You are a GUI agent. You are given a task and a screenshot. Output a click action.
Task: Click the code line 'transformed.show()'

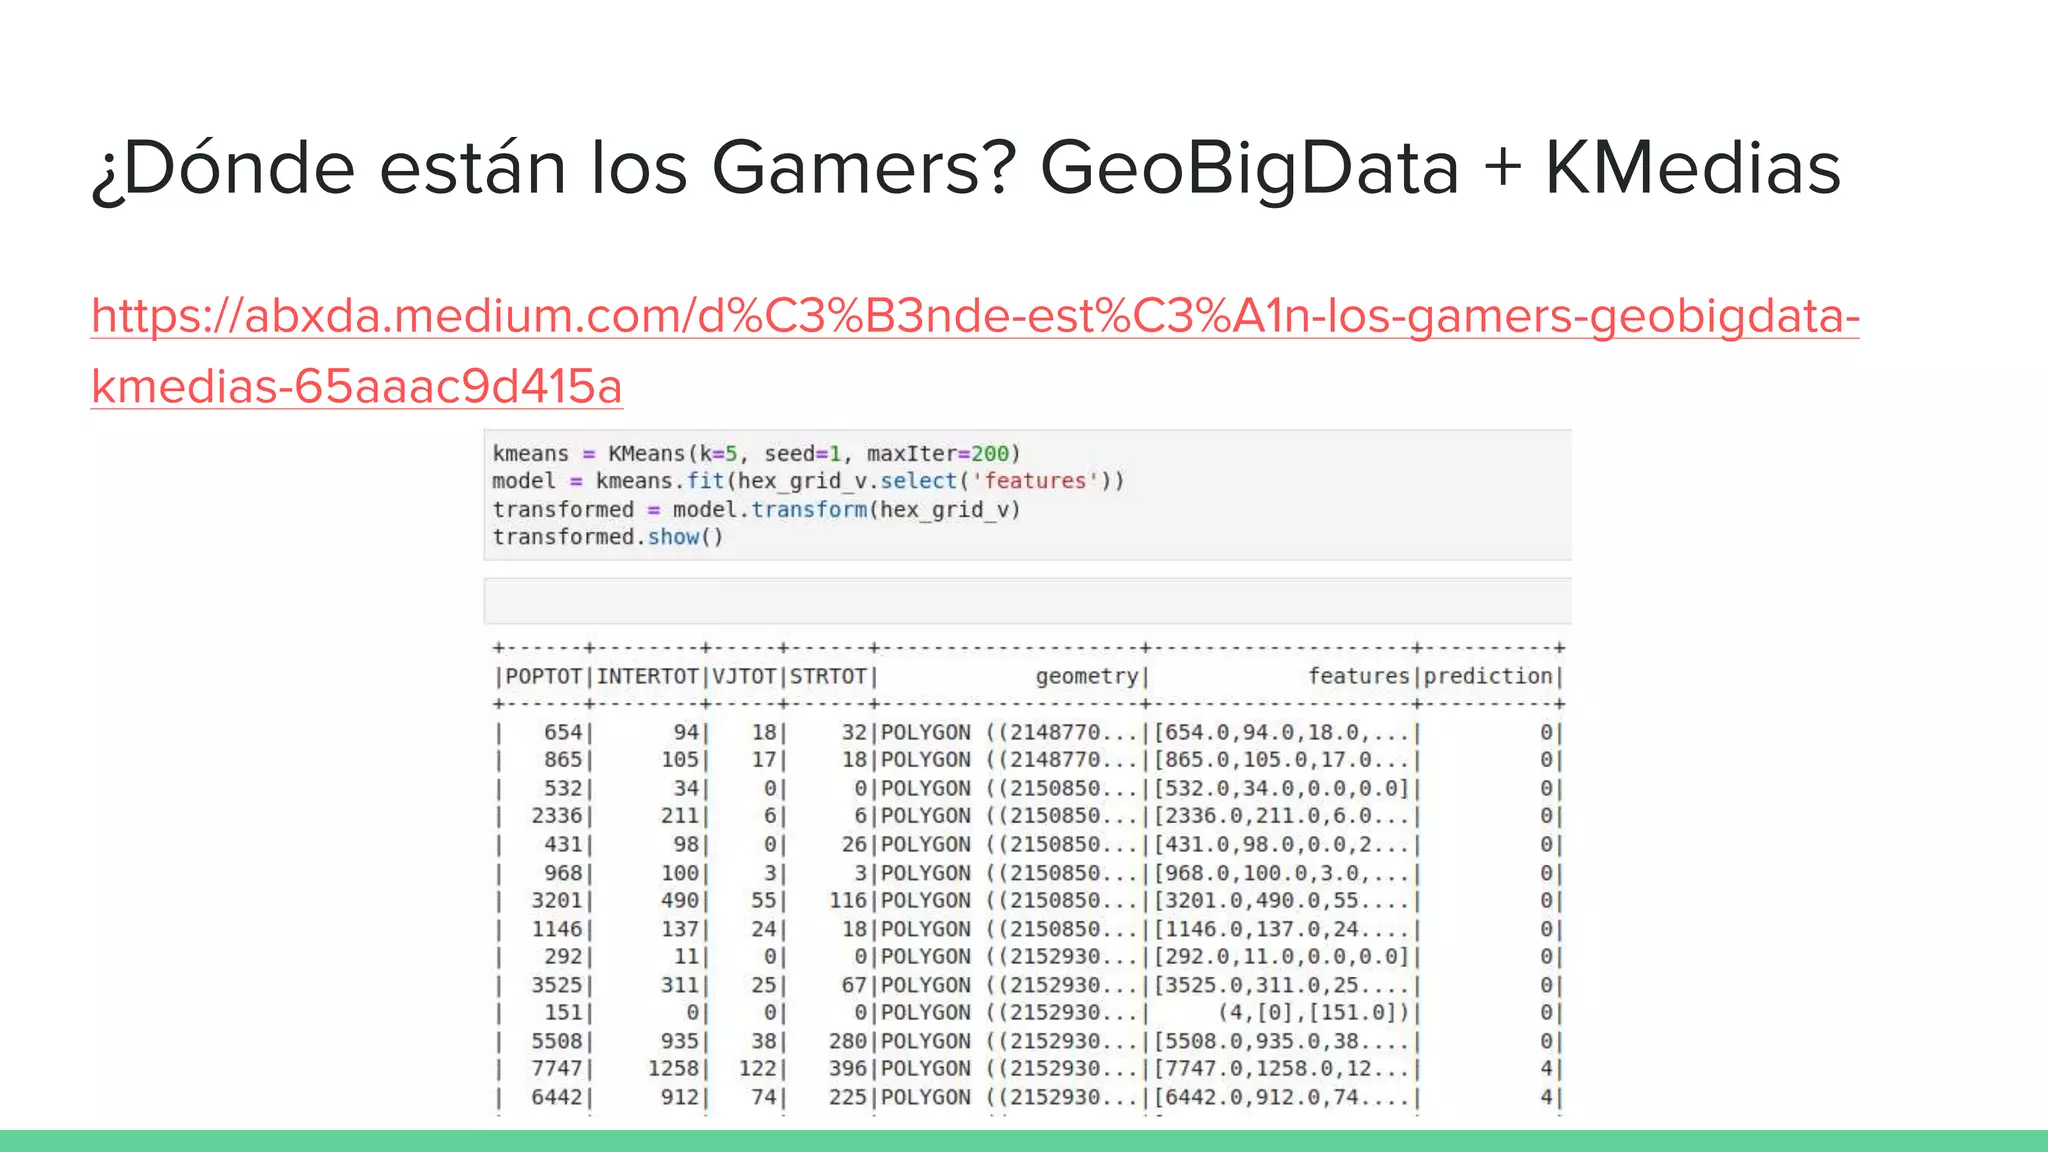[607, 537]
